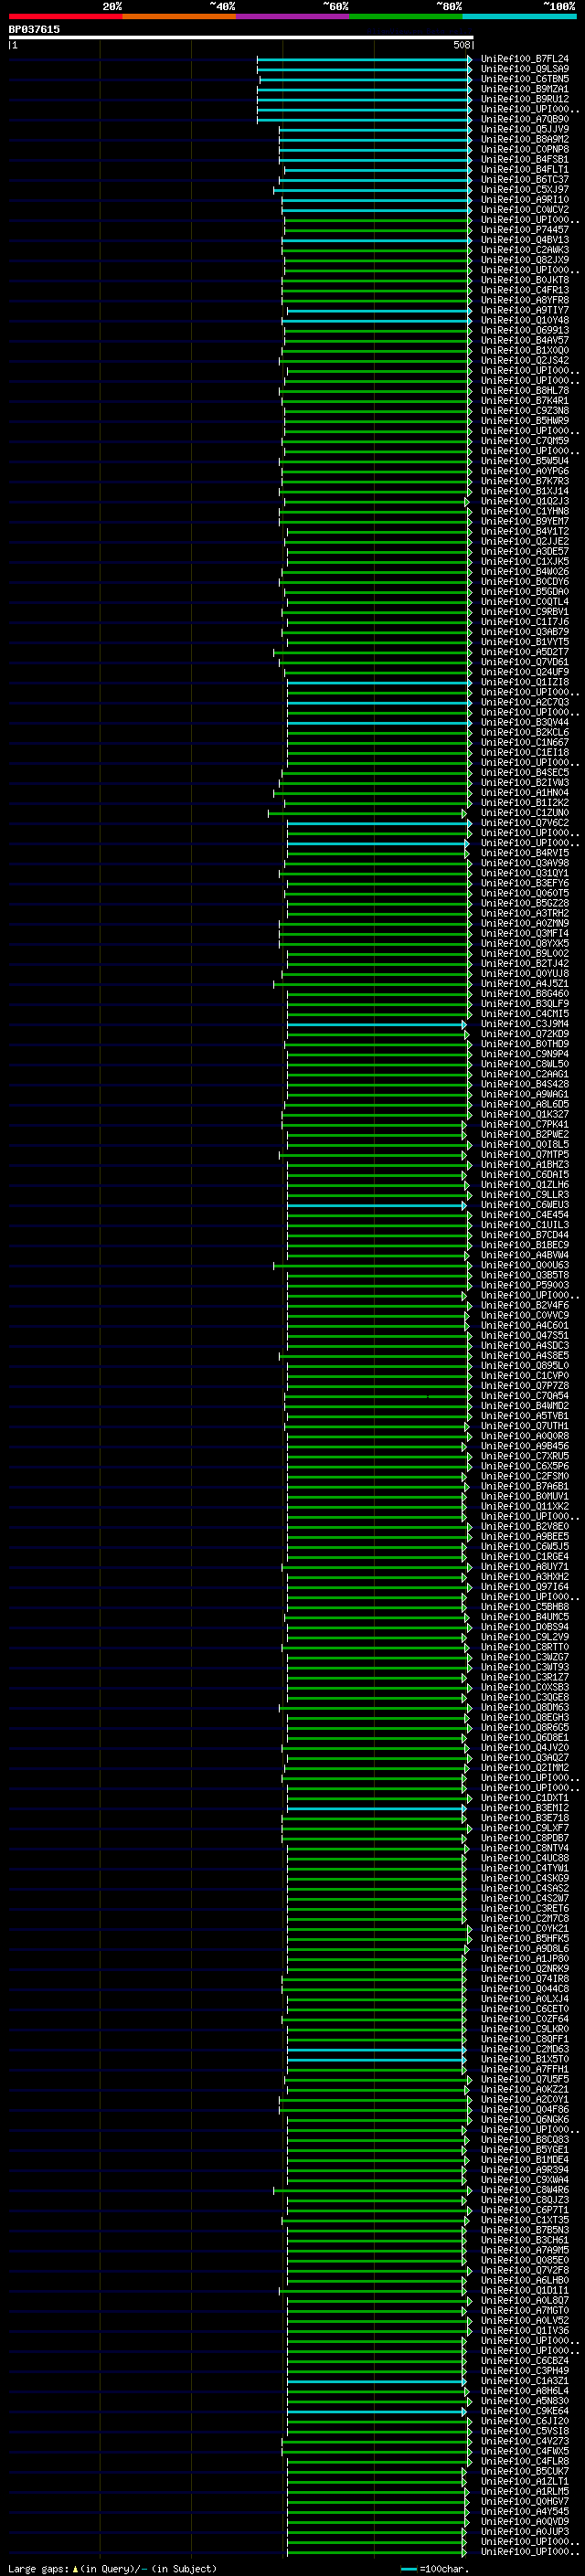The image size is (585, 2576).
Task: Select hit label UniRef100_A4Y545
Action: 525,2512
